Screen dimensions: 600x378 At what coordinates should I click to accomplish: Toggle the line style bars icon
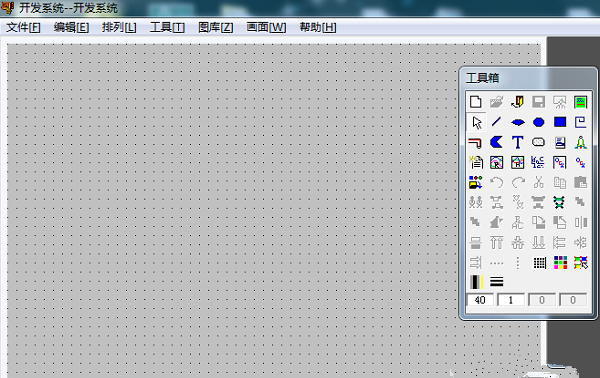coord(497,282)
